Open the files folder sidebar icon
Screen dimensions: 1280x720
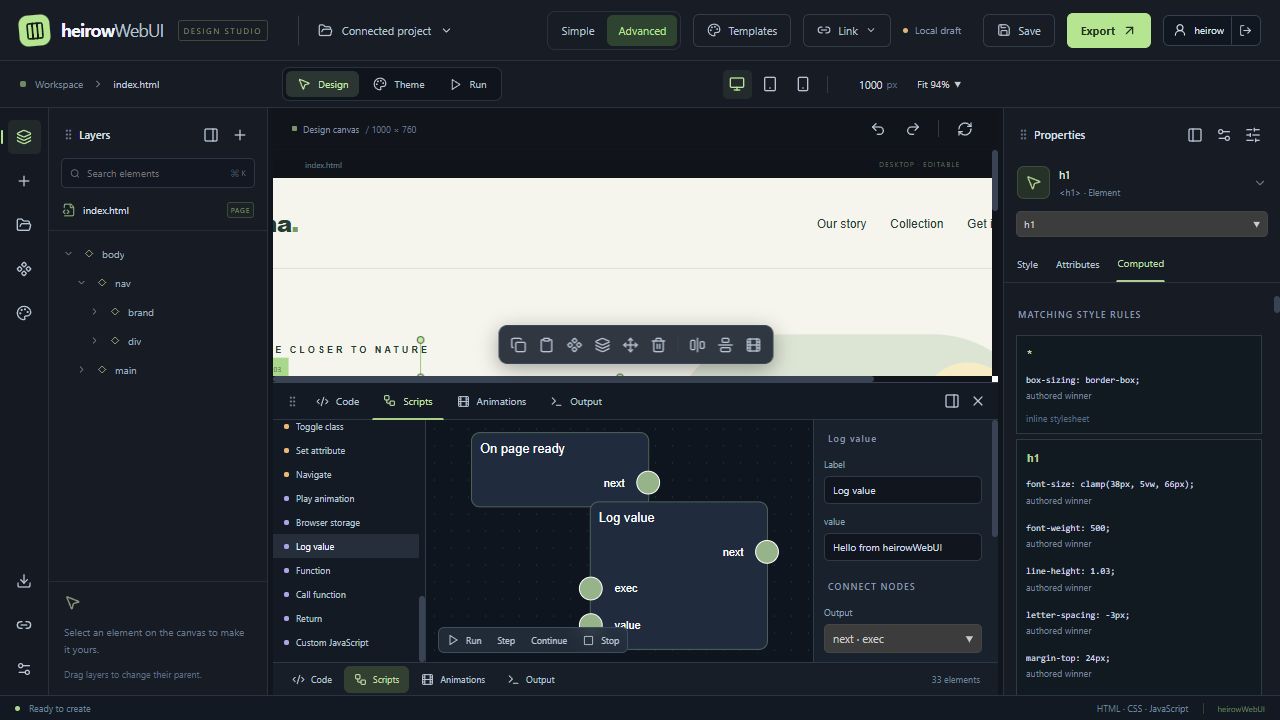(24, 225)
